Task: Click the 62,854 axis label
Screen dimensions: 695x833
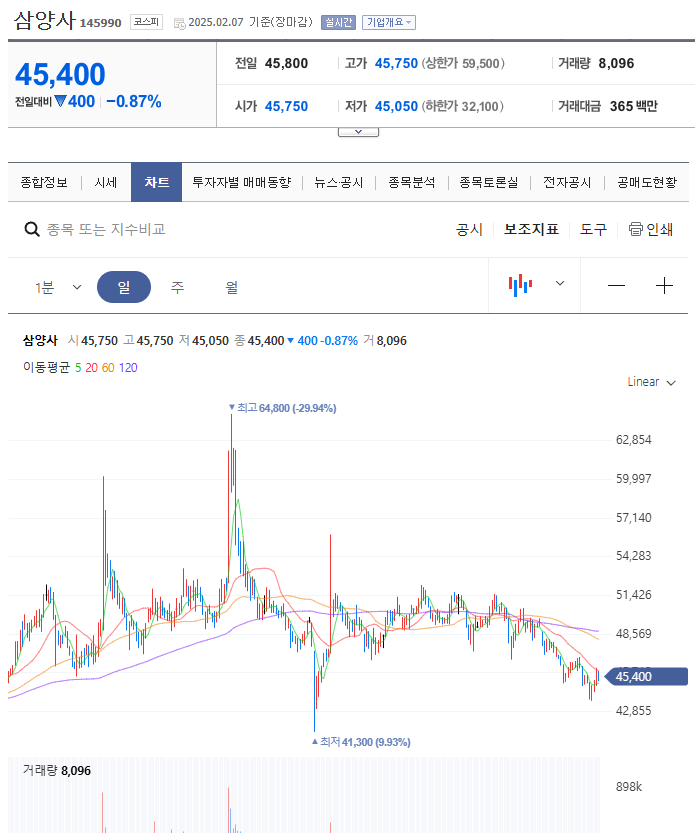Action: pos(633,440)
